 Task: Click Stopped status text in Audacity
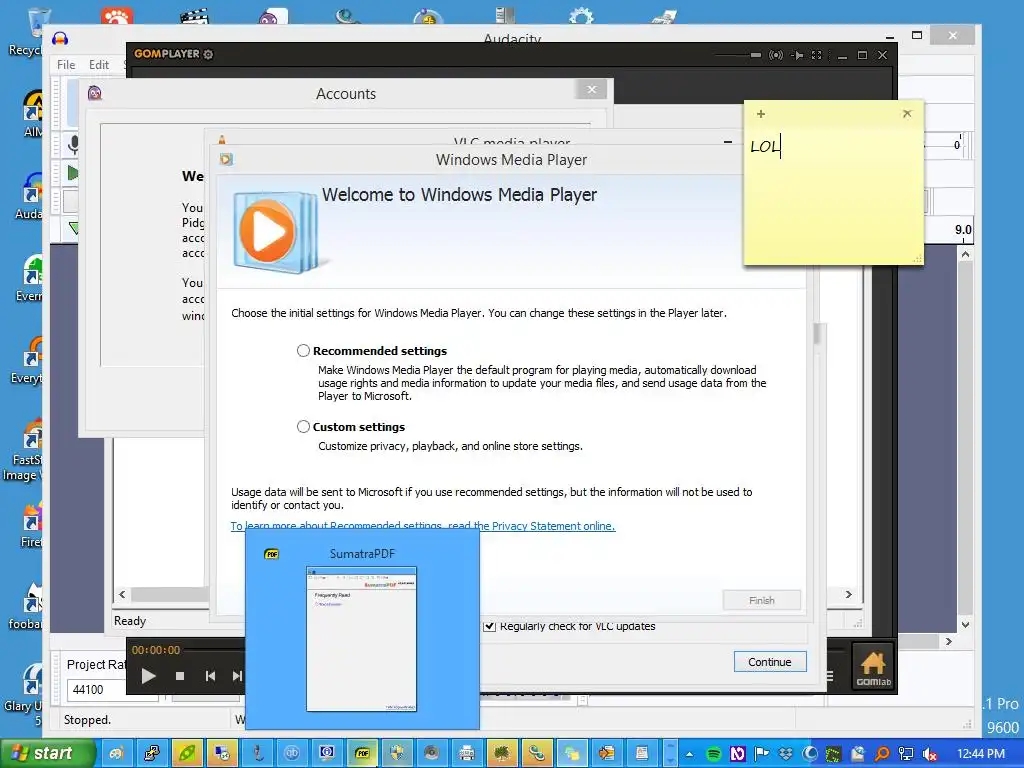click(88, 720)
